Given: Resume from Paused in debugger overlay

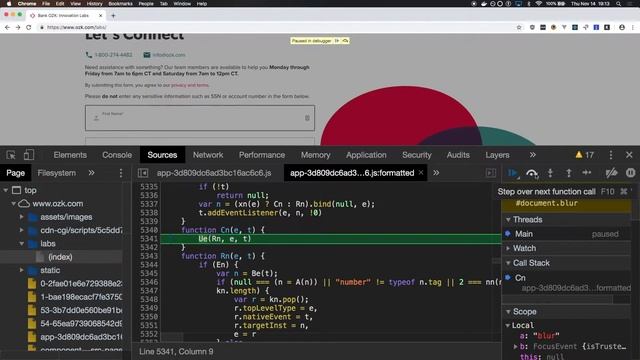Looking at the screenshot, I should [x=337, y=41].
